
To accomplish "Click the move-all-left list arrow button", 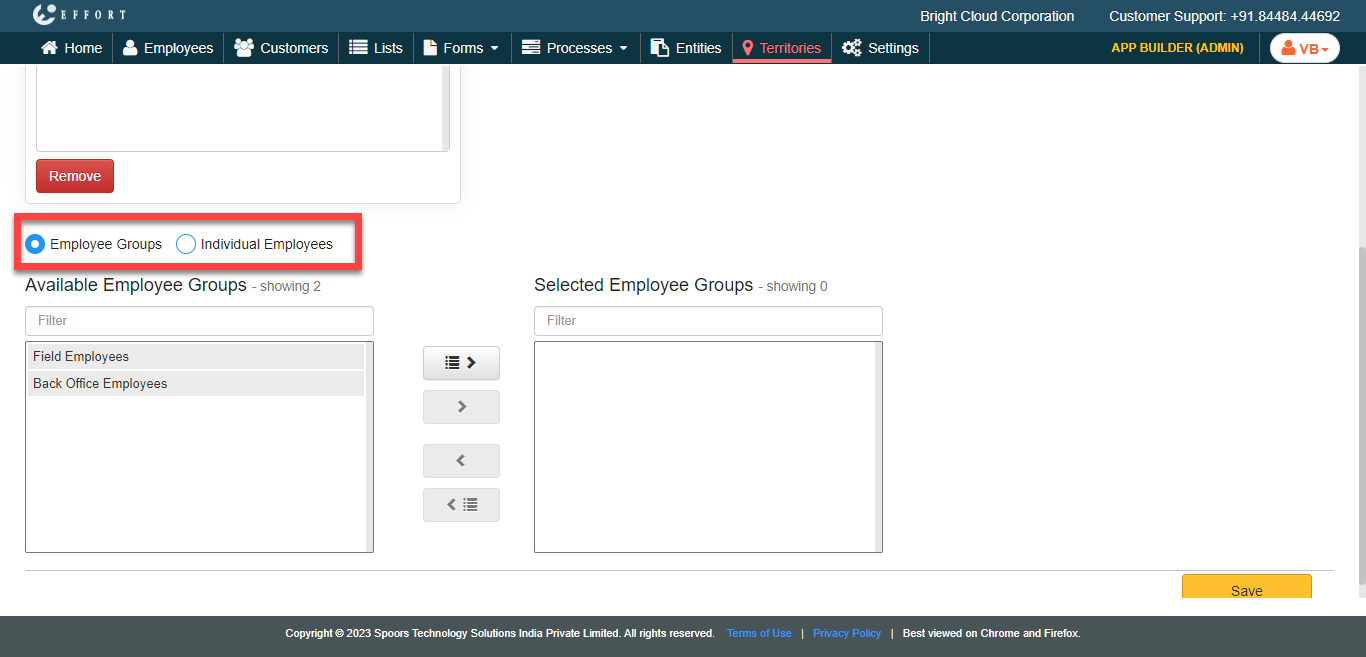I will coord(461,505).
